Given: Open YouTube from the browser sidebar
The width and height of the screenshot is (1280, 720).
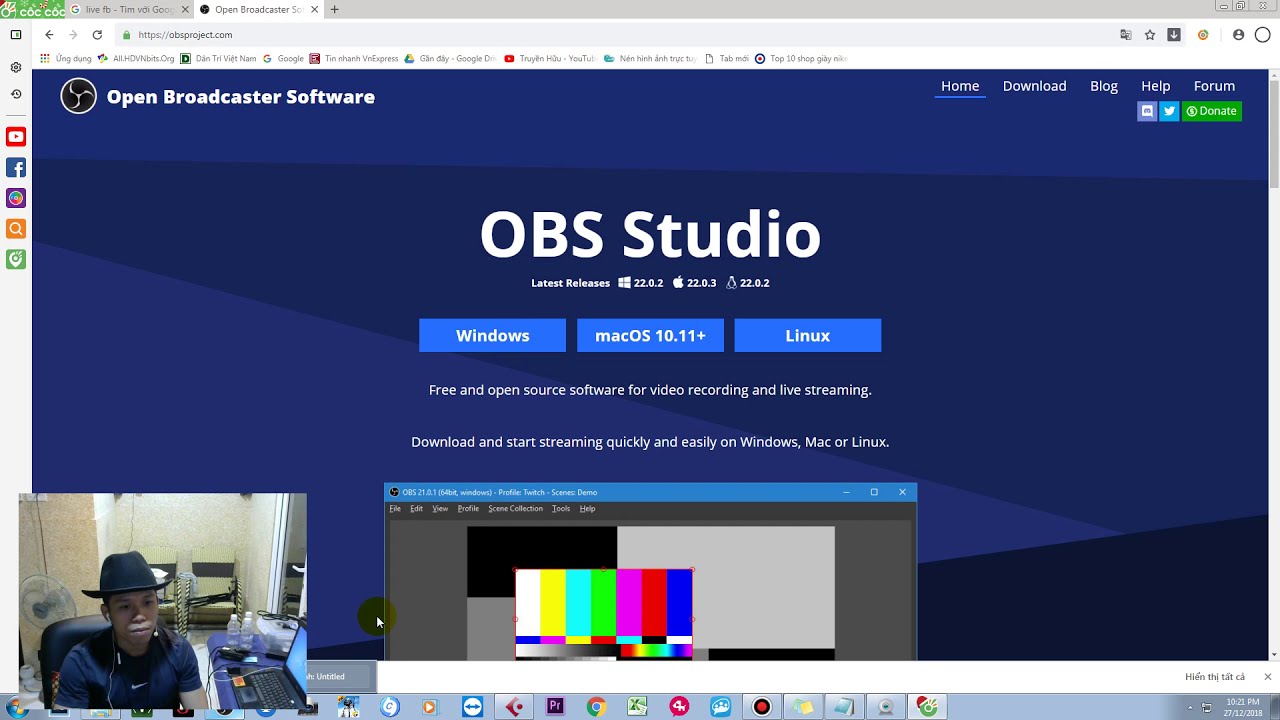Looking at the screenshot, I should point(16,137).
